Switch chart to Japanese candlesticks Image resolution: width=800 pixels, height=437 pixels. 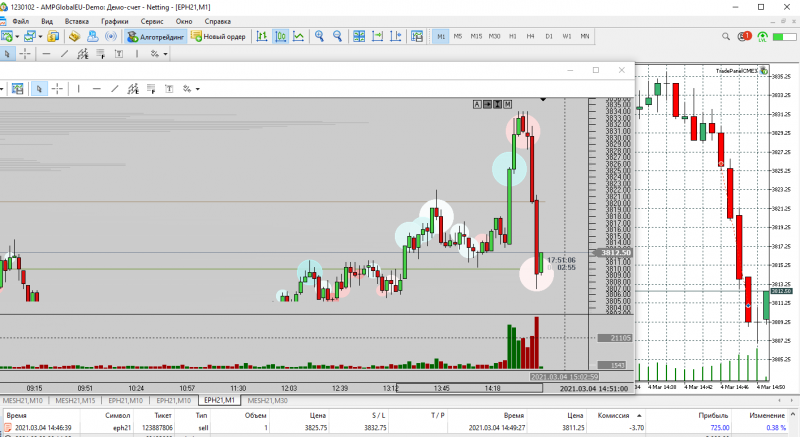point(280,36)
